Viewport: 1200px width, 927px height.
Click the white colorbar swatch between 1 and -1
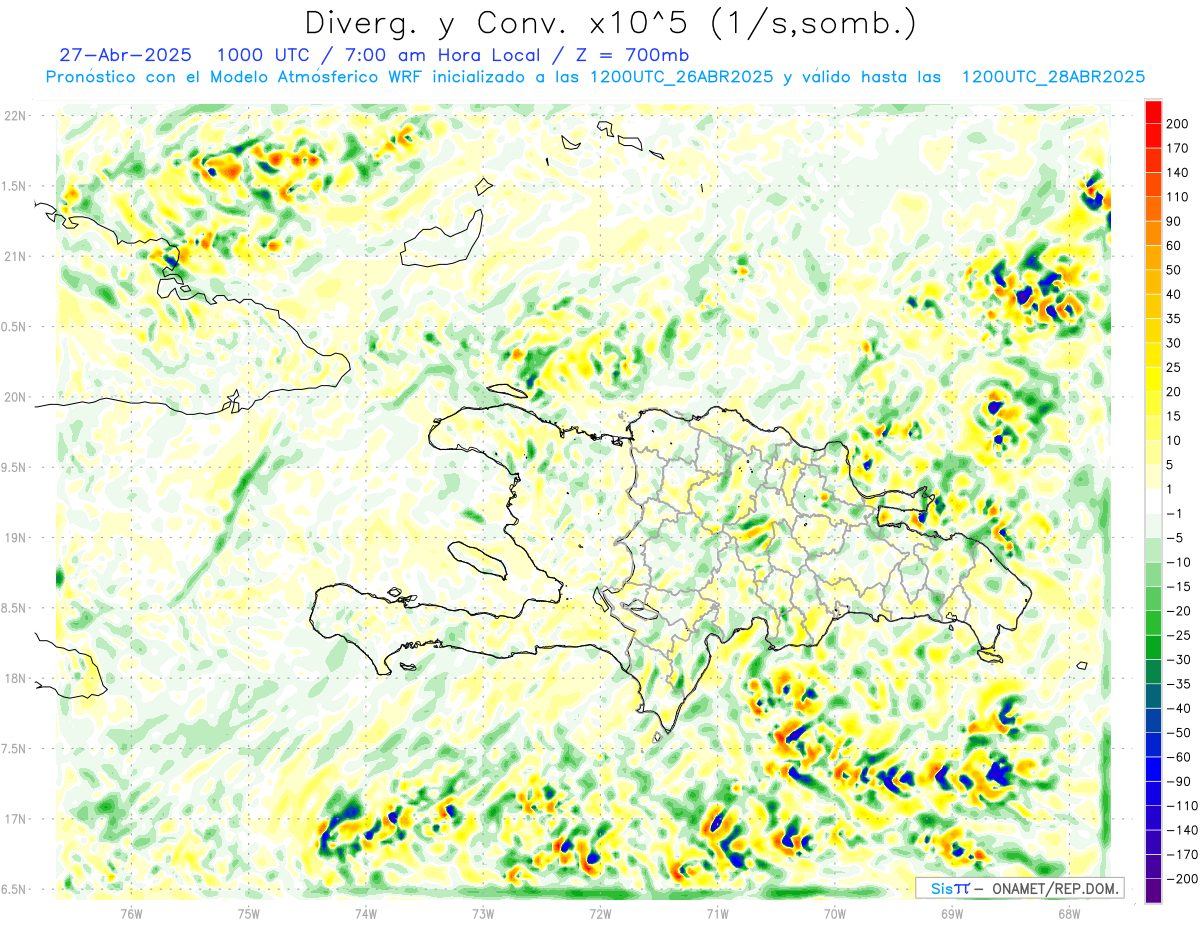(x=1153, y=501)
